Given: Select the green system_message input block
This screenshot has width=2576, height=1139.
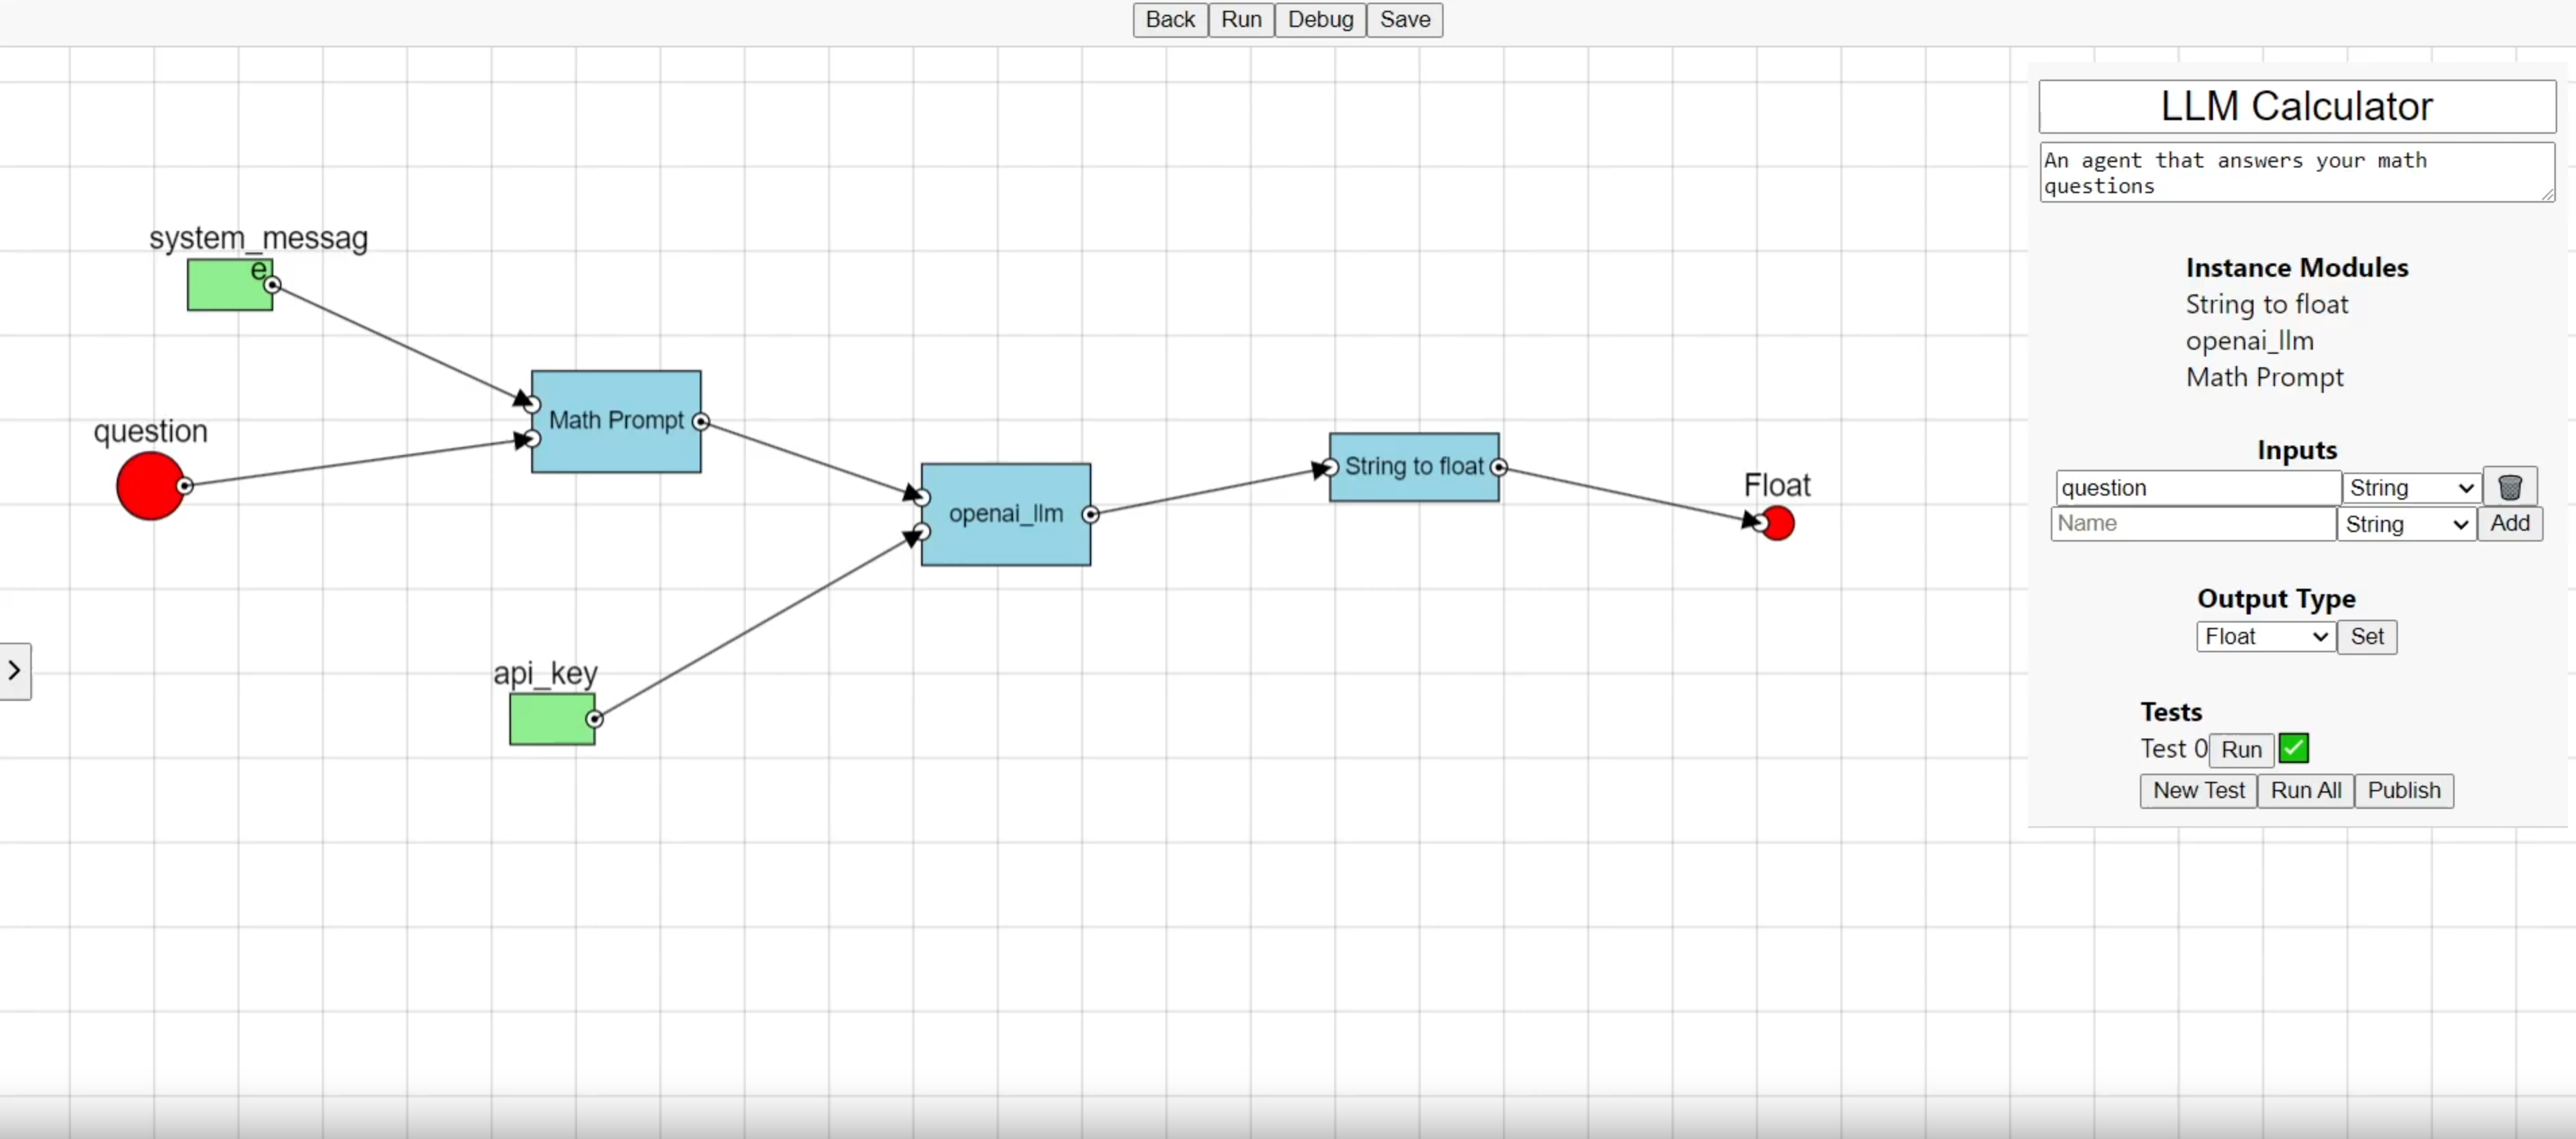Looking at the screenshot, I should tap(229, 285).
